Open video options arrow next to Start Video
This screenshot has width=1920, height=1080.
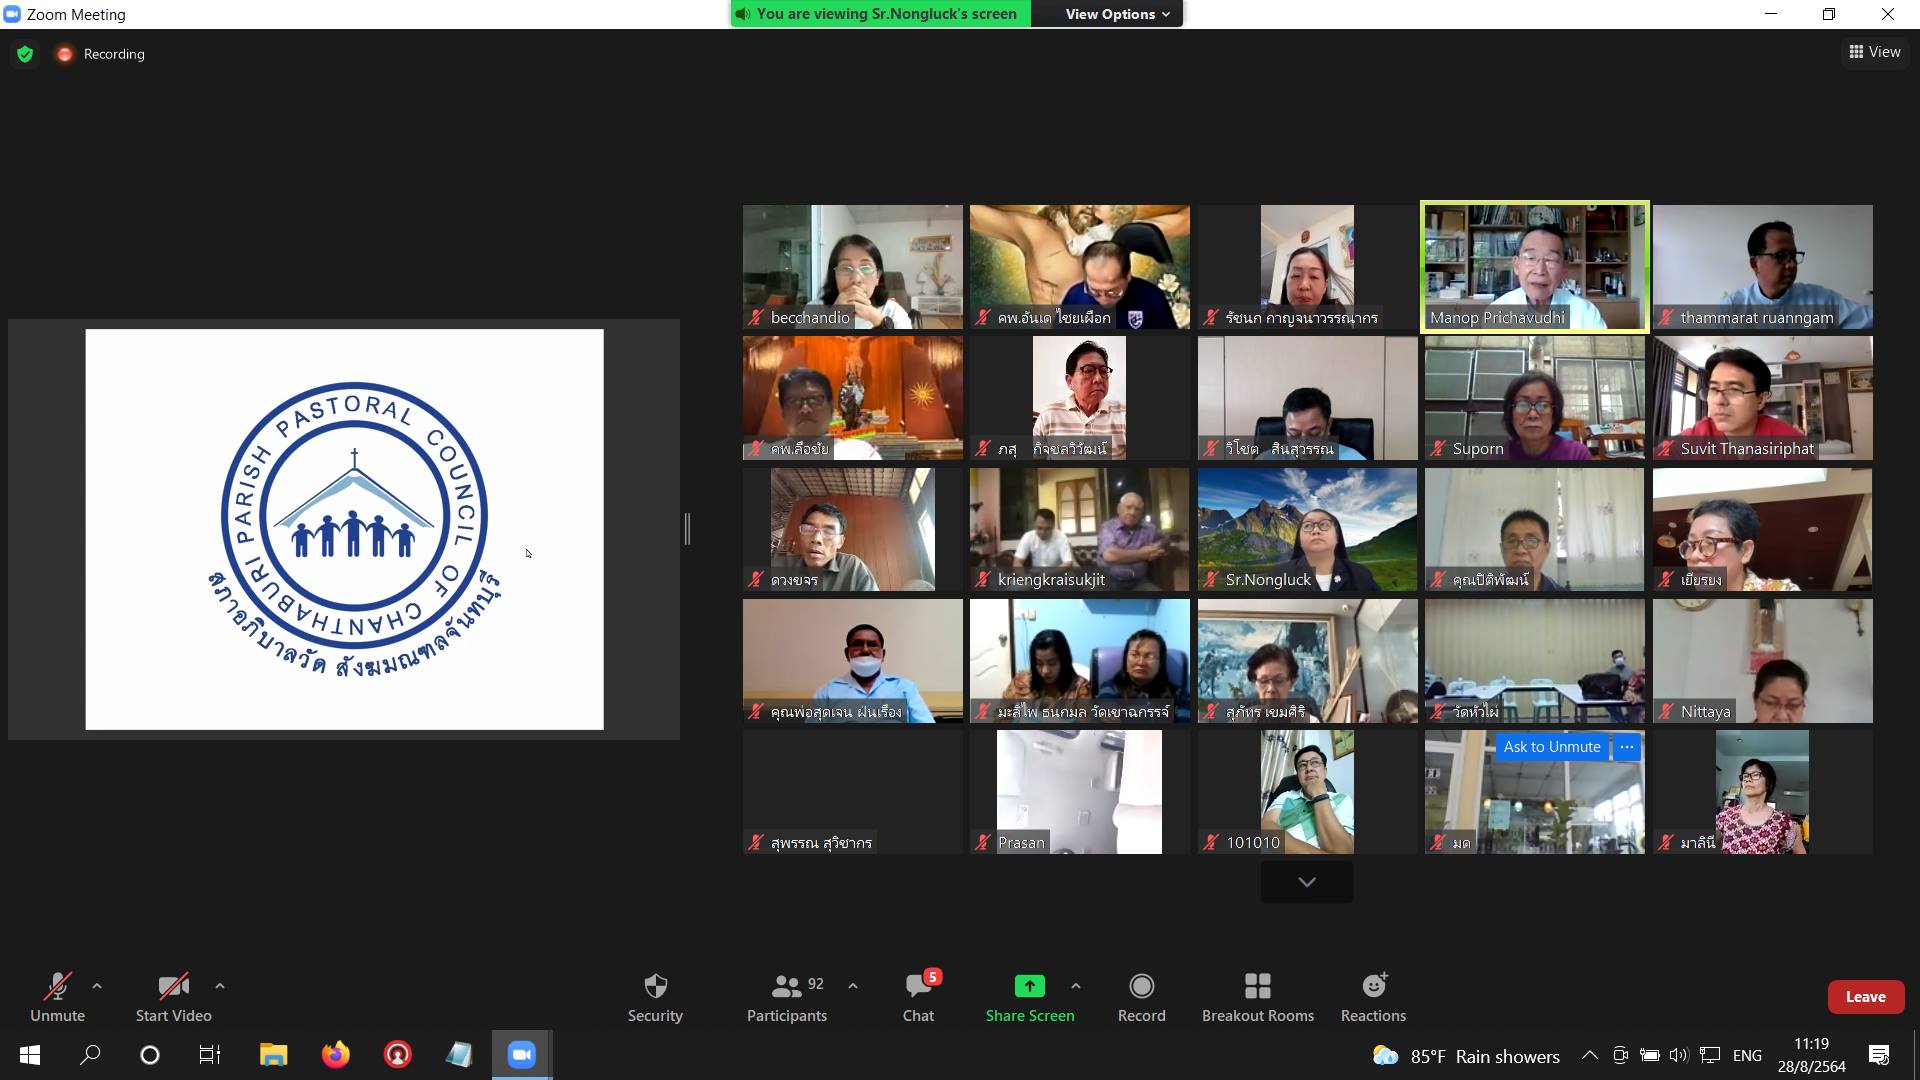(x=220, y=986)
